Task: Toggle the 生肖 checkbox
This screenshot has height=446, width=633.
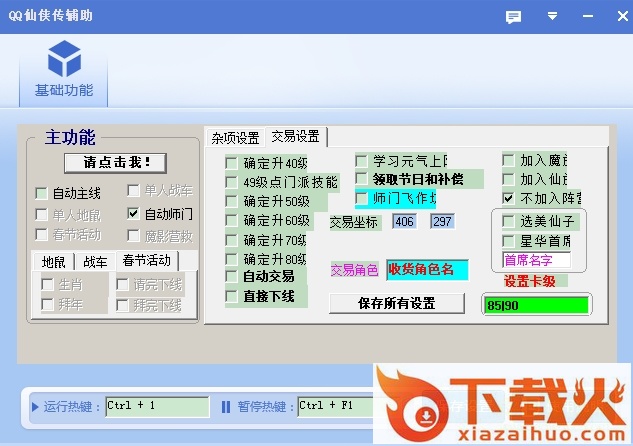Action: [47, 285]
